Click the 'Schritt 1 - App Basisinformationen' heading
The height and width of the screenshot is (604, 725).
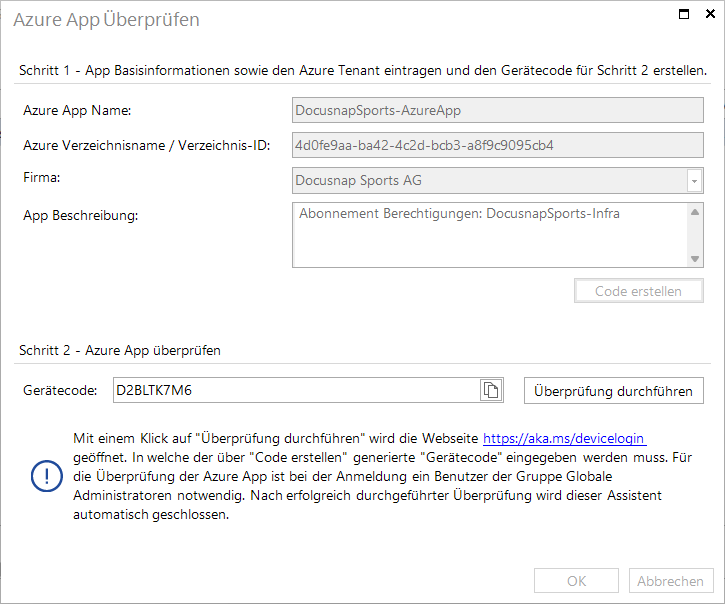click(363, 70)
